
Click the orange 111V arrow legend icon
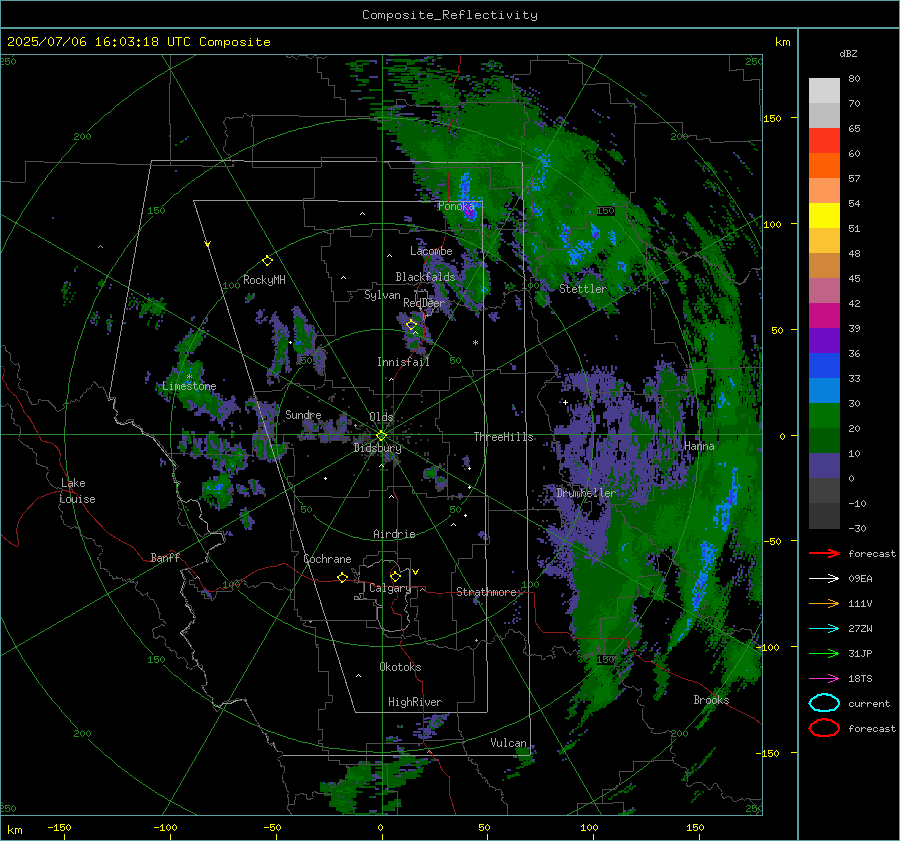[x=824, y=603]
